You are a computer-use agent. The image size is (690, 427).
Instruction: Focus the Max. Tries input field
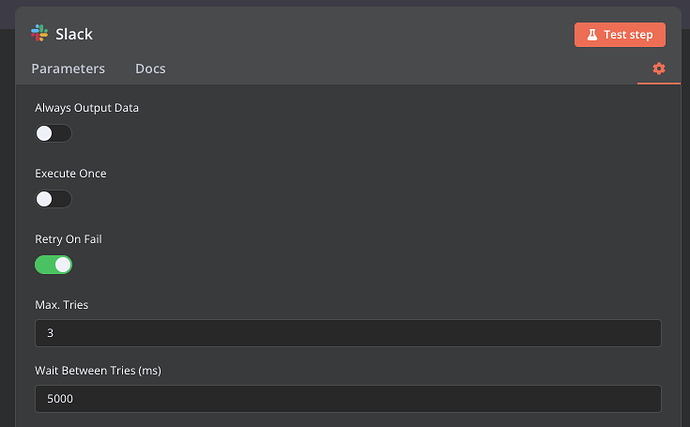(347, 333)
